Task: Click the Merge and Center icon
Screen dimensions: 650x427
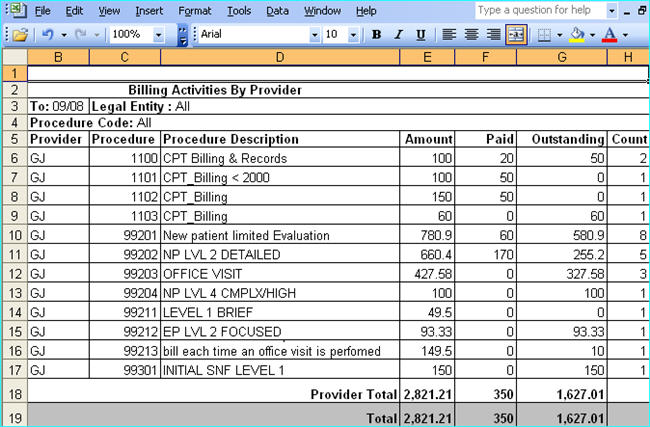Action: (516, 34)
